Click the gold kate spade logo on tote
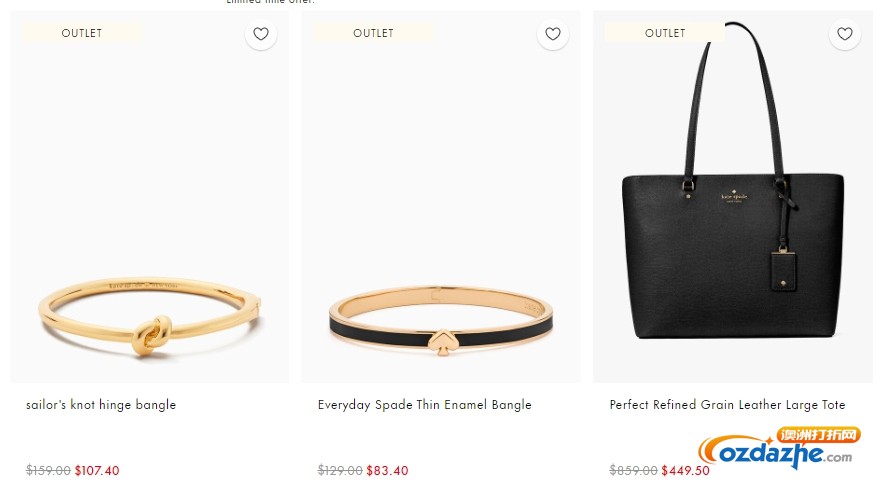 (734, 196)
